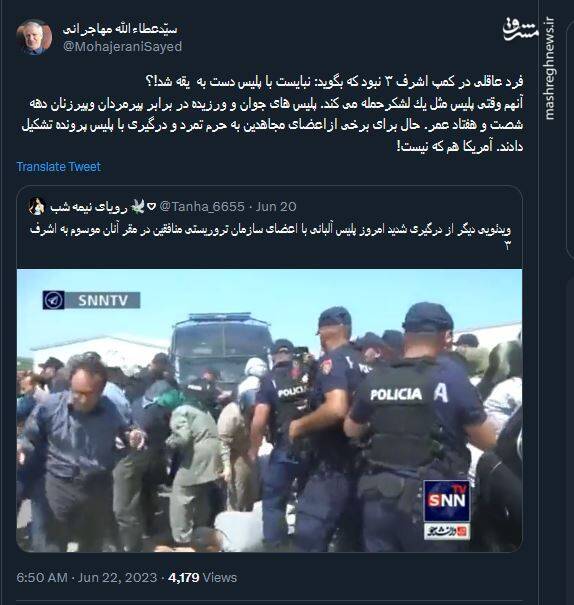Screen dimensions: 574x605
Task: Click the main tweet Persian text body
Action: 272,114
